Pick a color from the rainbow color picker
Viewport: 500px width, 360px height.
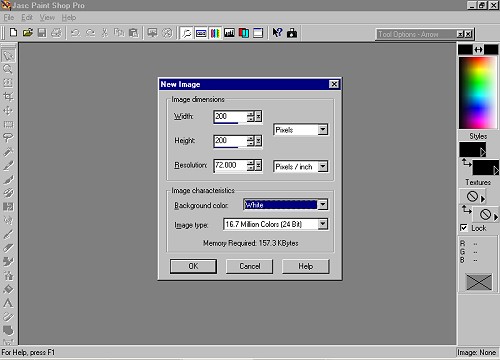[477, 93]
